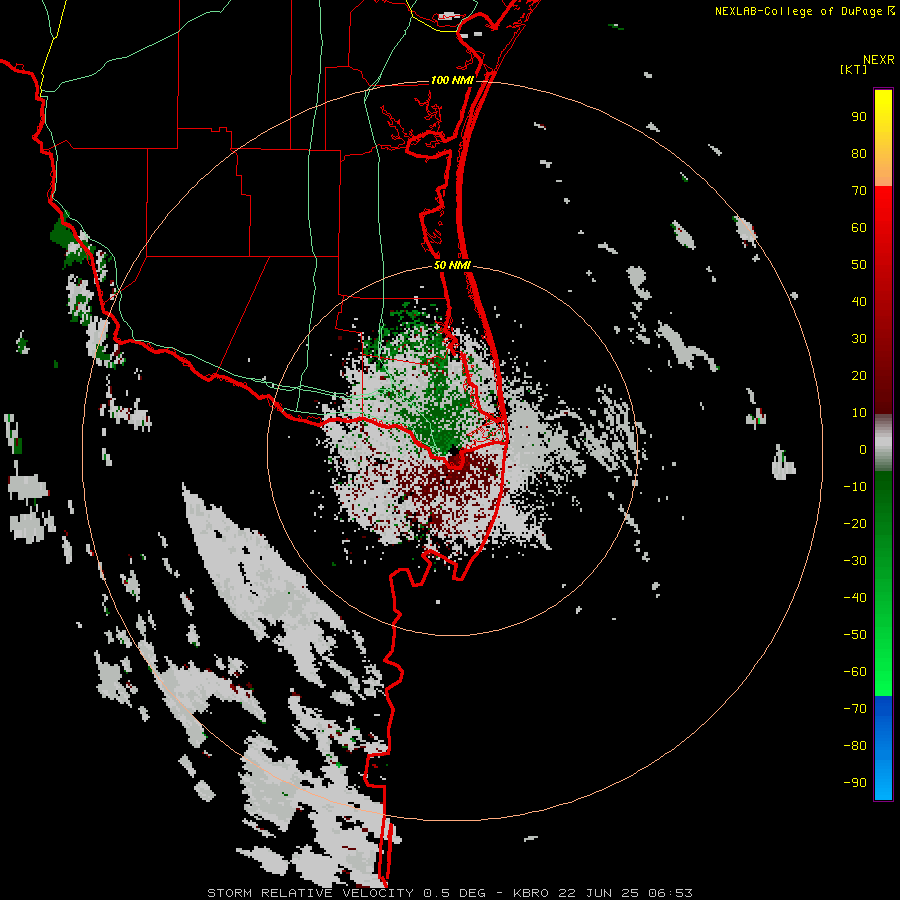Click the -70 value on the velocity scale
The height and width of the screenshot is (900, 900).
855,709
